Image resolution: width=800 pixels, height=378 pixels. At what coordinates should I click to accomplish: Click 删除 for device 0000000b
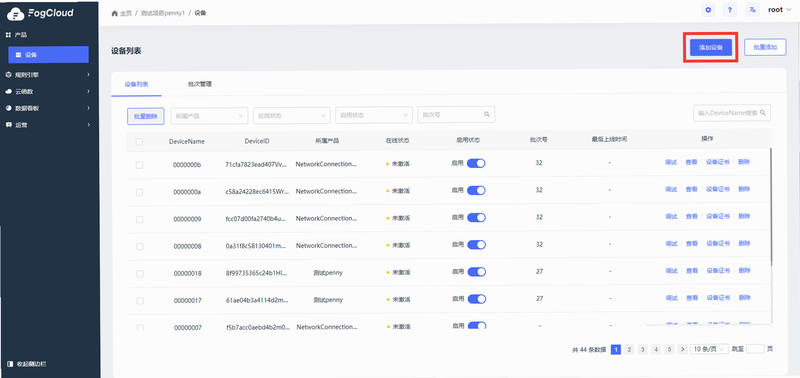[744, 162]
